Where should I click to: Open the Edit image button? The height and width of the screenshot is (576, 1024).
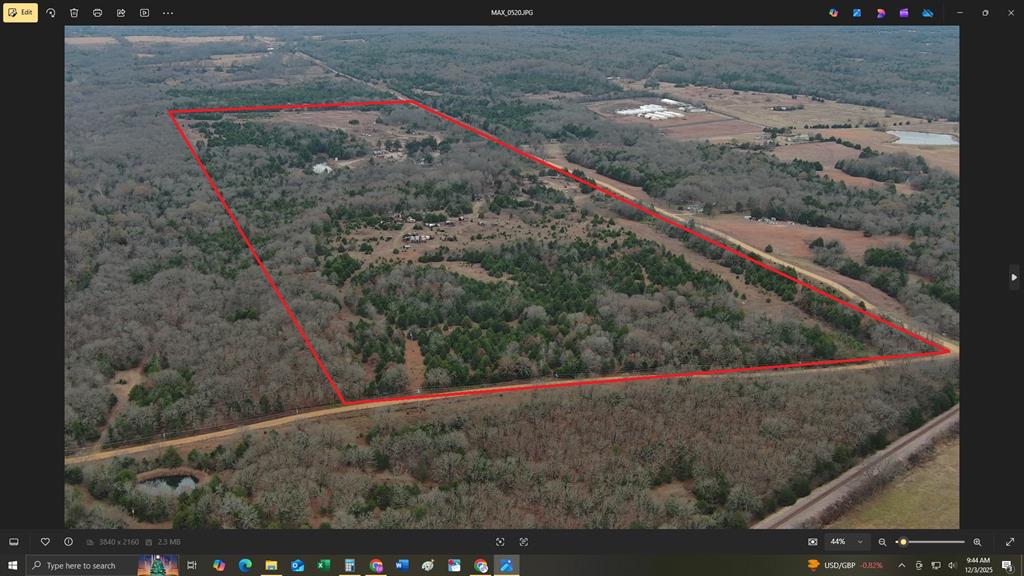pos(20,12)
